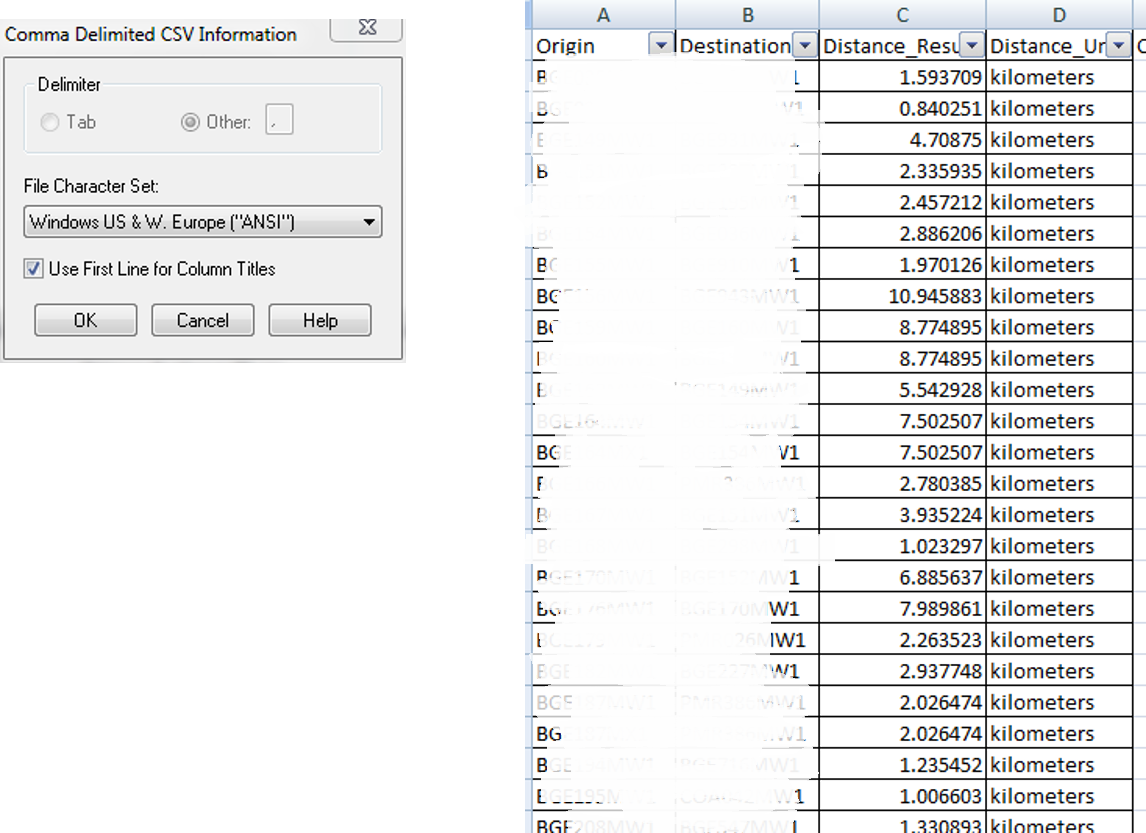Screen dimensions: 1146x833
Task: Uncheck Use First Line for Column Titles
Action: 35,270
